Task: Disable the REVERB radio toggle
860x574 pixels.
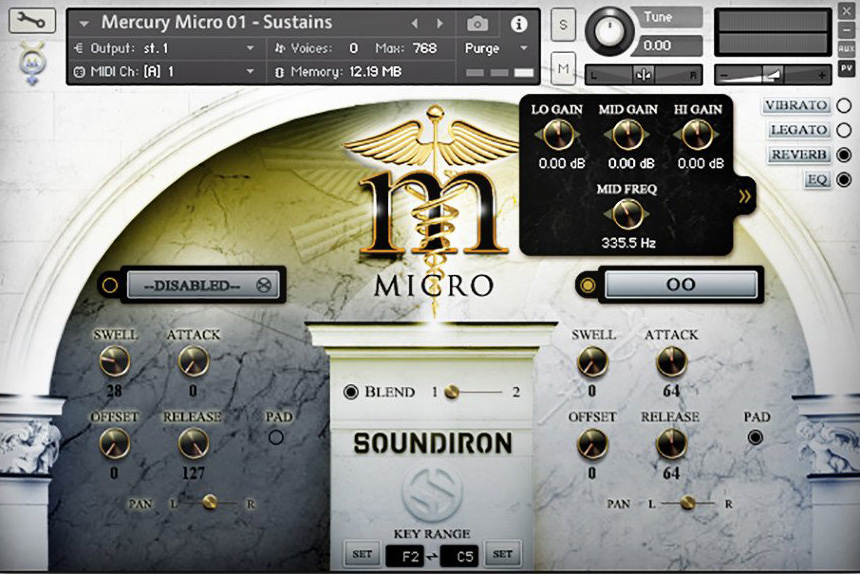Action: (844, 155)
